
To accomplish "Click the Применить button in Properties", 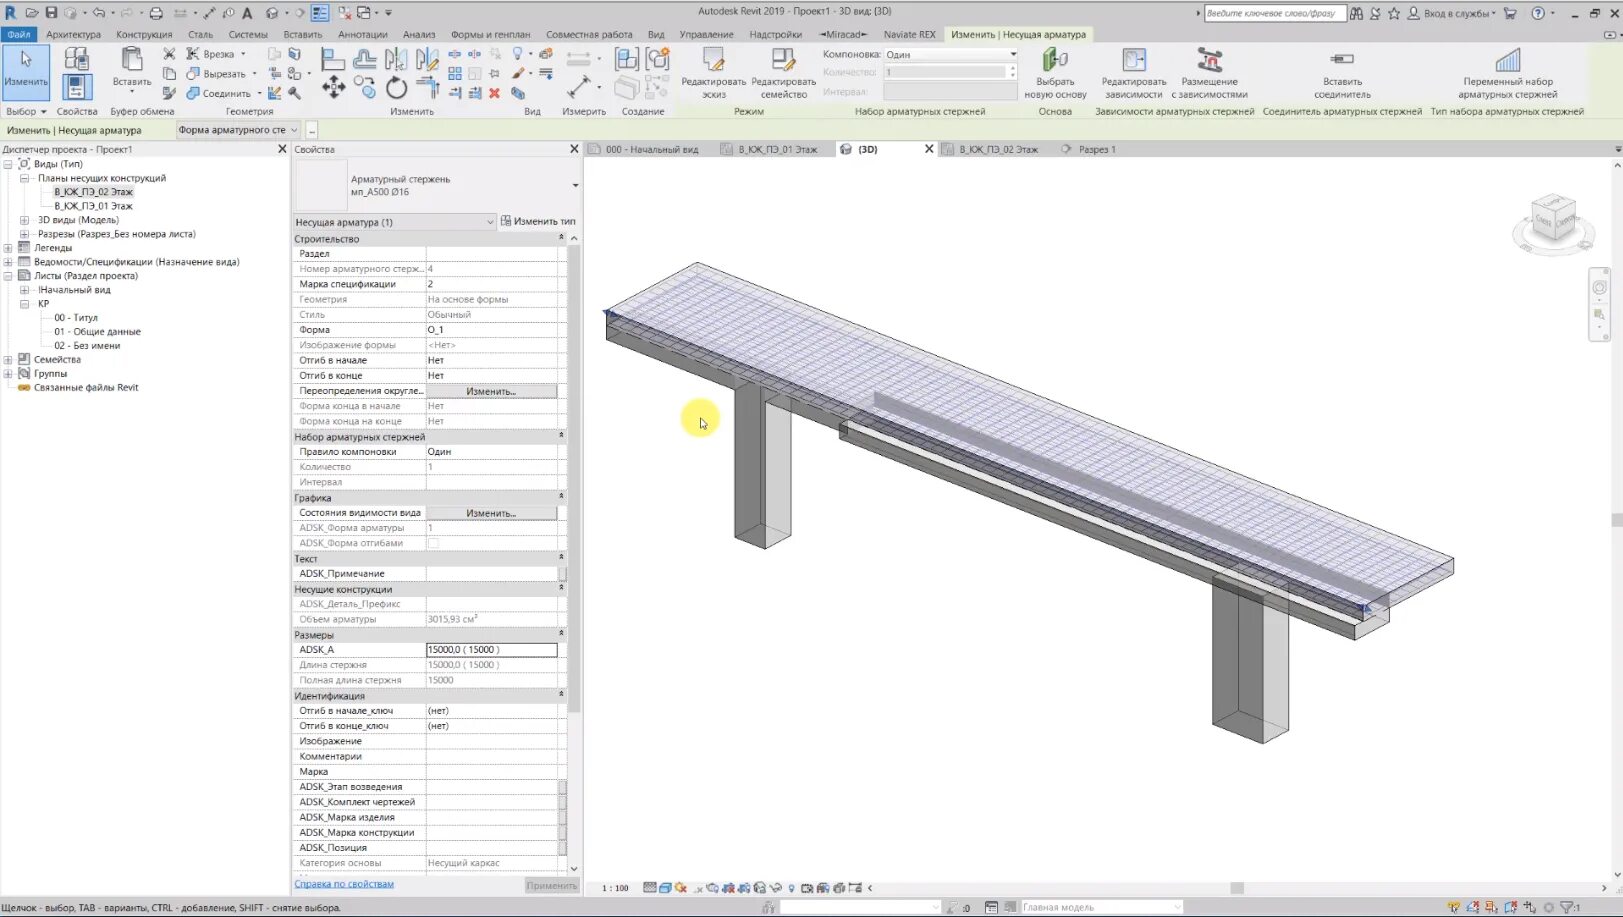I will point(551,885).
